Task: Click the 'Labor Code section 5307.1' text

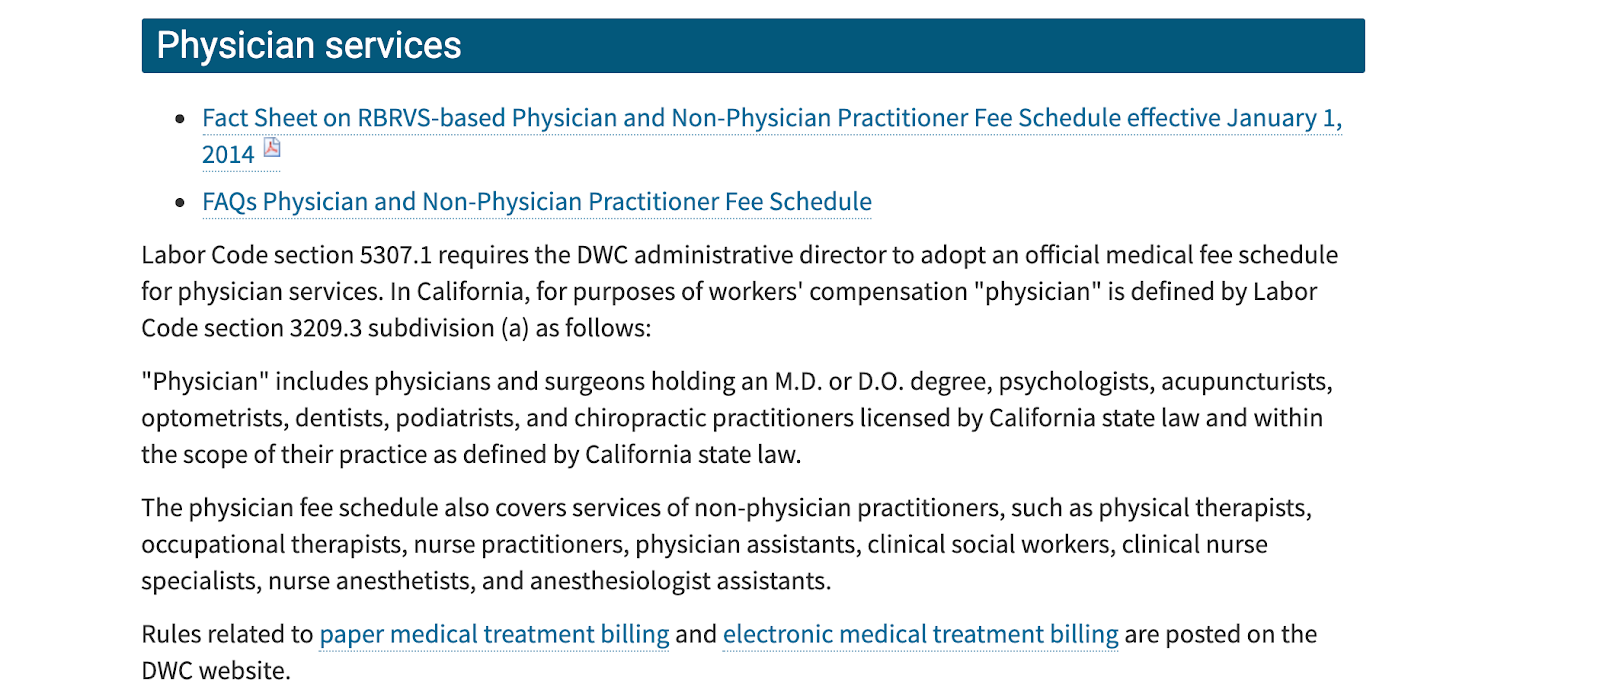Action: pyautogui.click(x=286, y=255)
